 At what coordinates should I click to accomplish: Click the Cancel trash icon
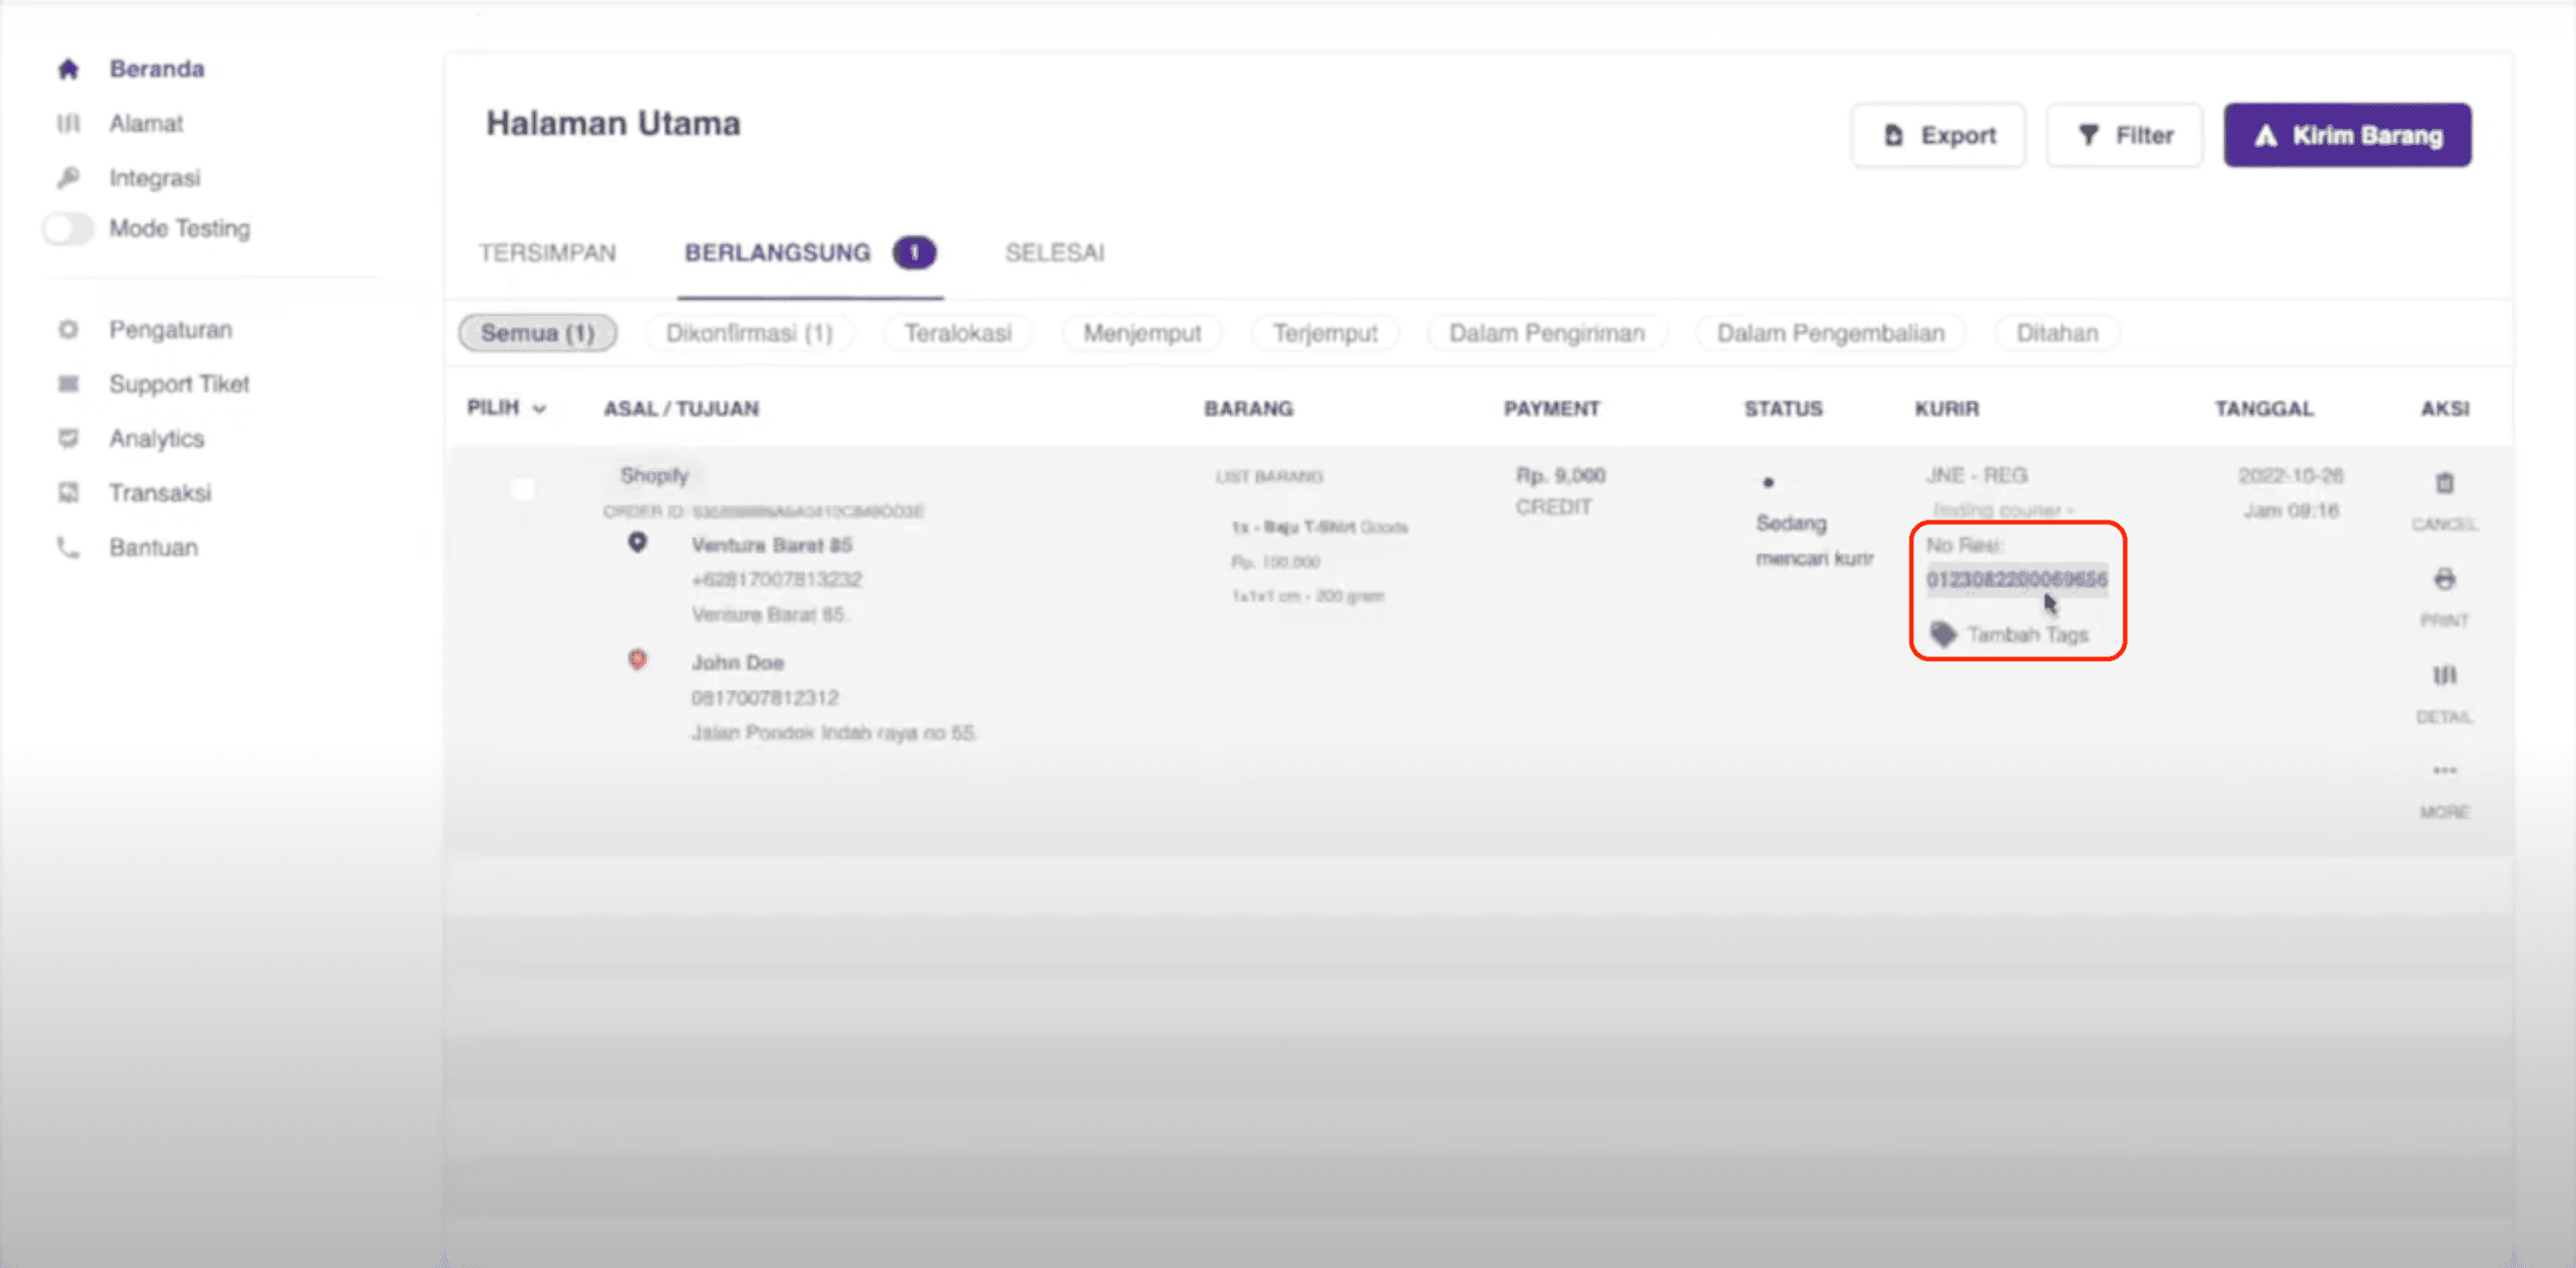tap(2444, 483)
